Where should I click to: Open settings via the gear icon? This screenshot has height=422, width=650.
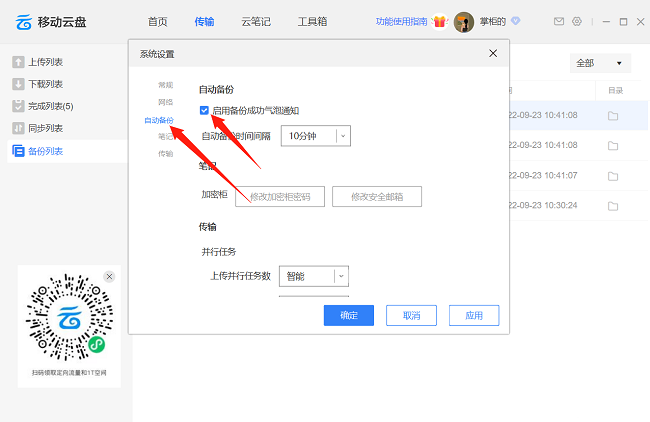pyautogui.click(x=577, y=21)
